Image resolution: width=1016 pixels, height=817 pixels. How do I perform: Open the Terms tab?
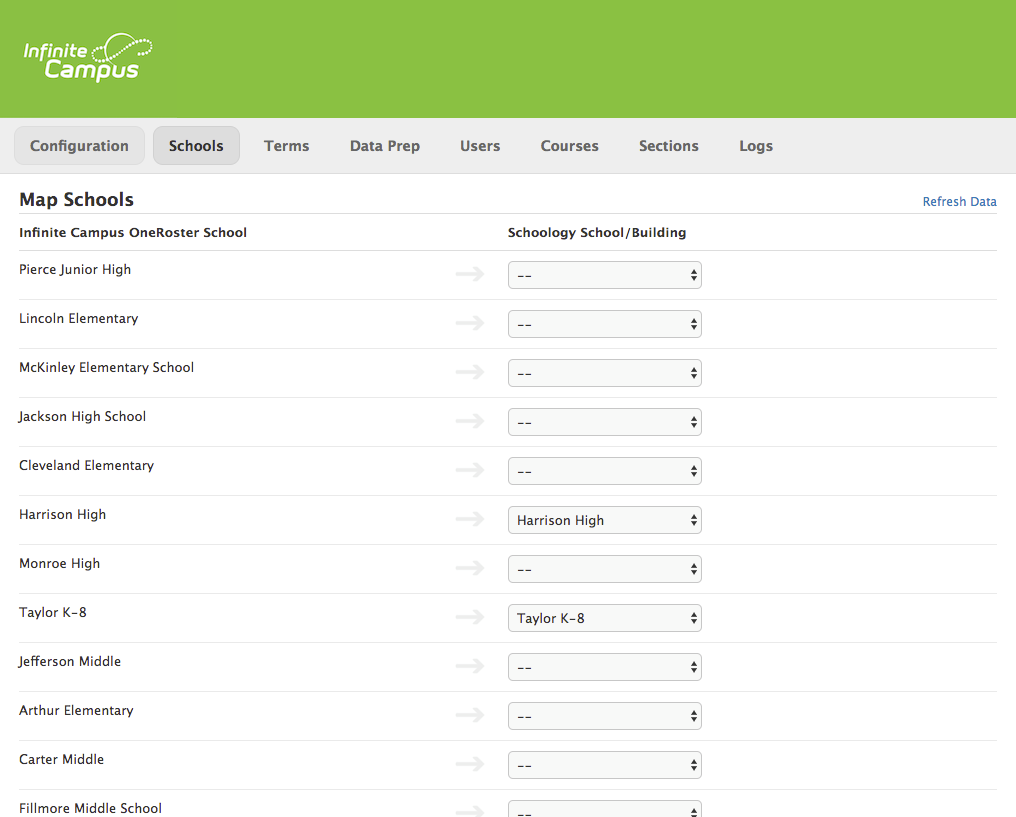(286, 146)
